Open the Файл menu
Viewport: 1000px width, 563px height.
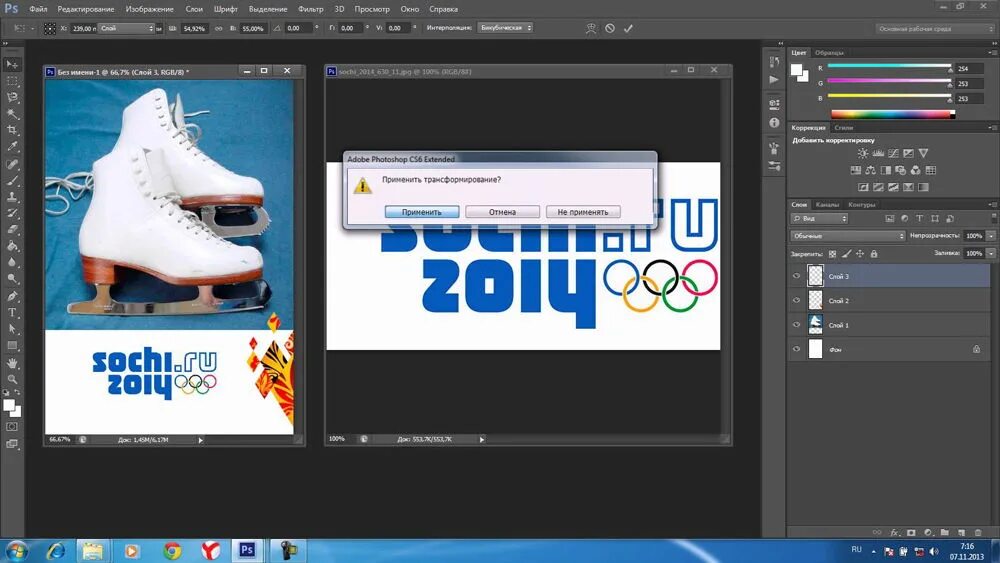click(38, 9)
